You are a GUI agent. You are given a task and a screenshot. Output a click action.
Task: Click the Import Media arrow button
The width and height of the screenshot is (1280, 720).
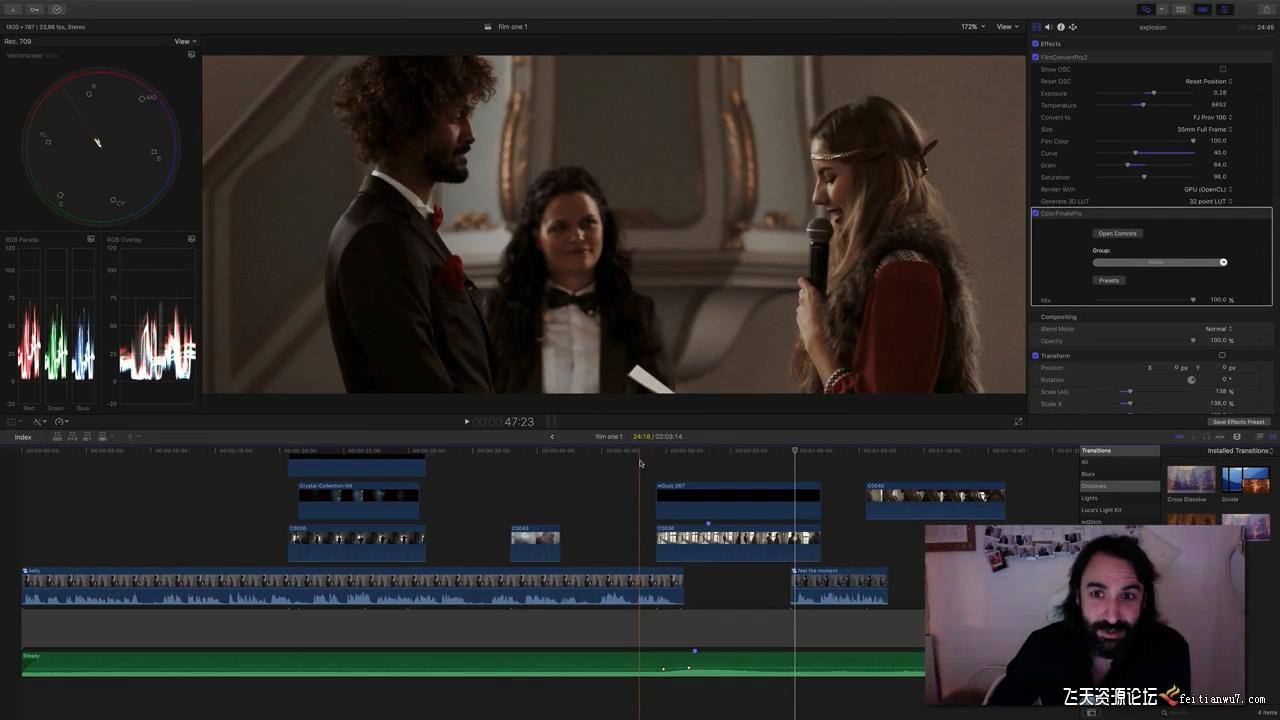tap(15, 9)
